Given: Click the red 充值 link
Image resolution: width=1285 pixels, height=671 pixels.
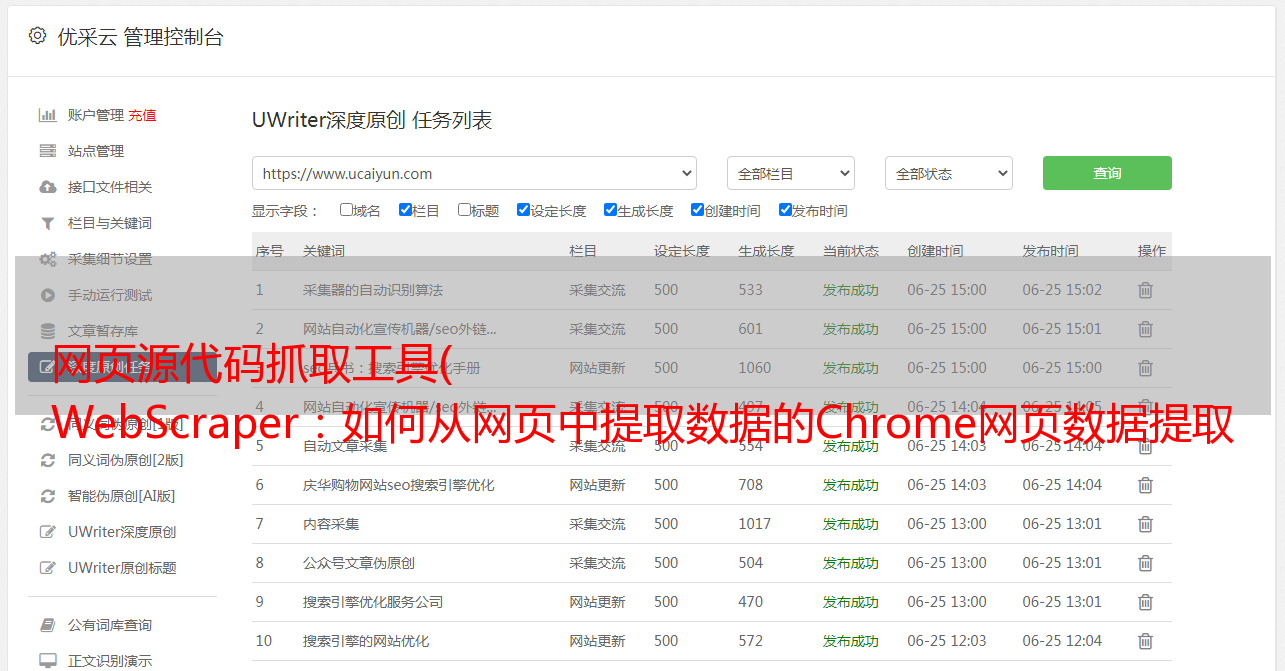Looking at the screenshot, I should tap(142, 115).
